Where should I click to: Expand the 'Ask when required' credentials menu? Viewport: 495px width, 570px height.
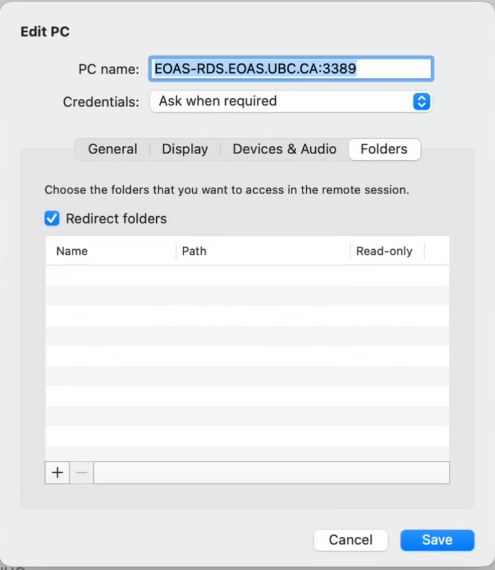tap(291, 101)
